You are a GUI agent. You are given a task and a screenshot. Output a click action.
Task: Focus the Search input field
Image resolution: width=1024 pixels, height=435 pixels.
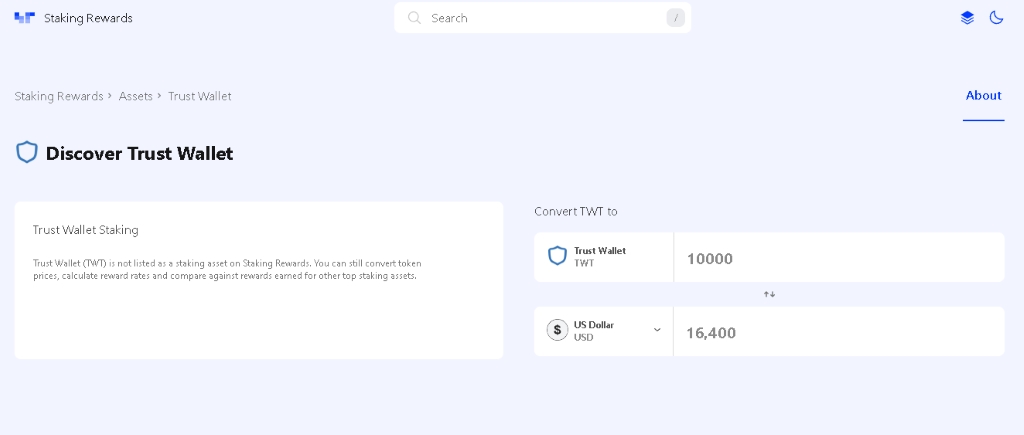pos(540,18)
